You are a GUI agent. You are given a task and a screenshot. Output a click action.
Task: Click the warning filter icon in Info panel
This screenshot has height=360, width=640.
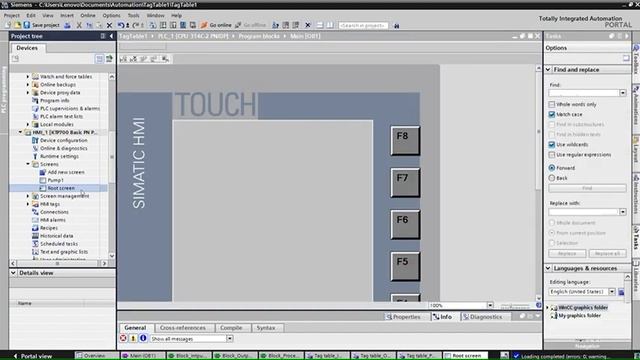tap(133, 338)
